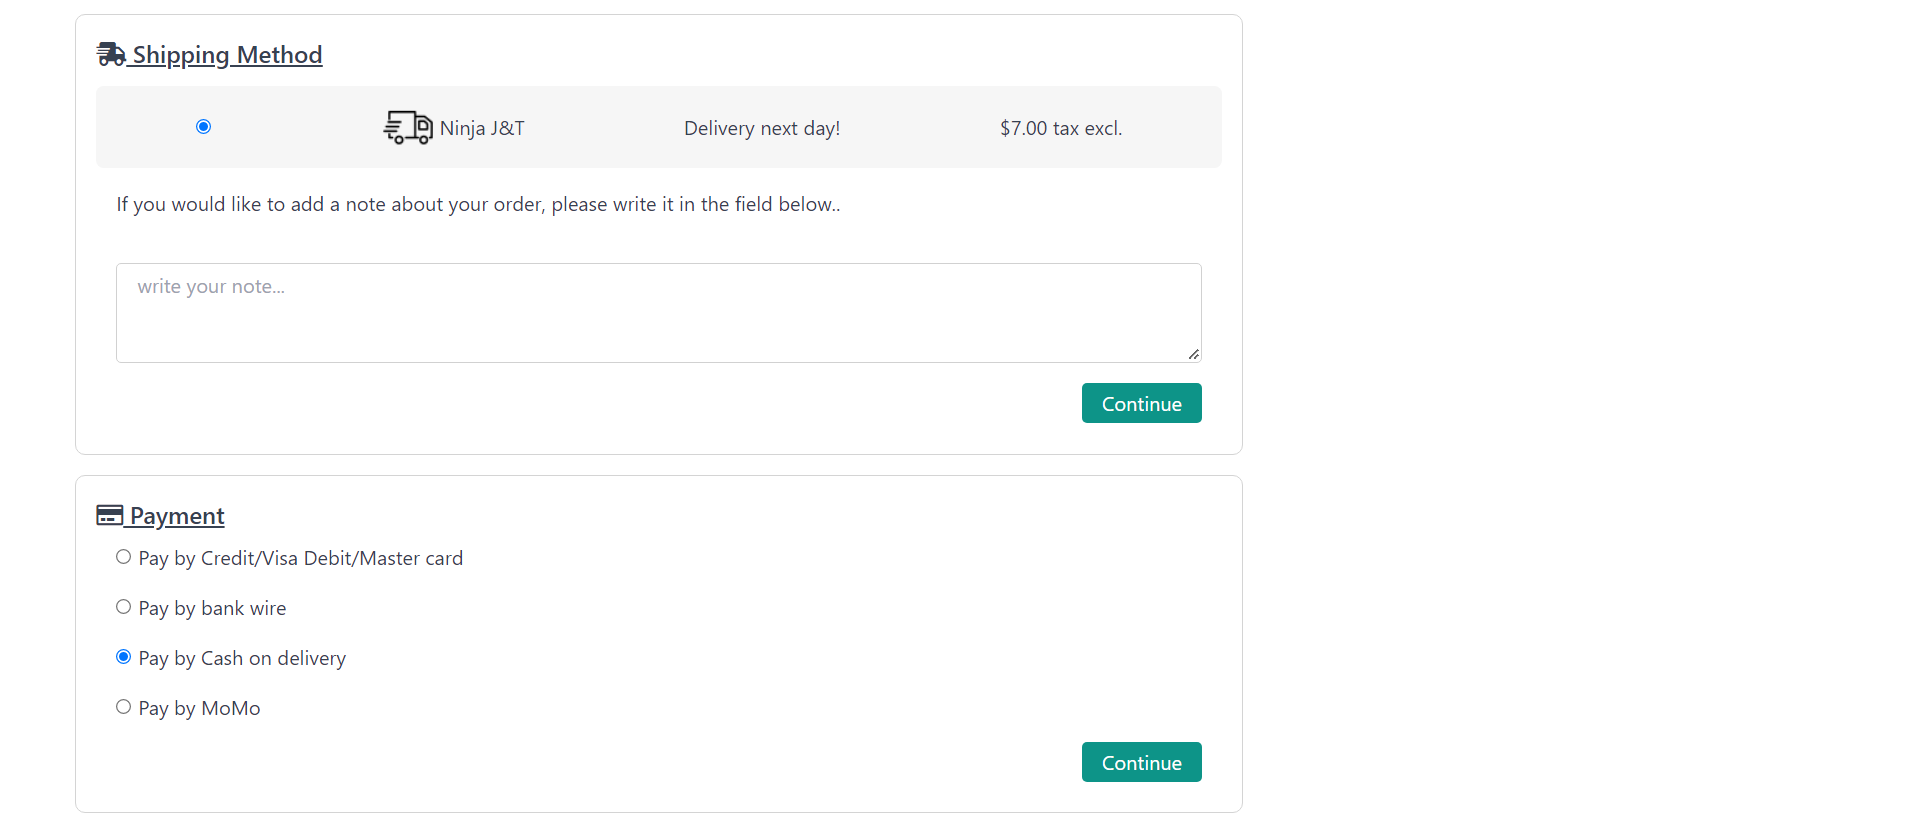Choose Pay by Credit/Visa Debit/Master card option

pos(123,557)
